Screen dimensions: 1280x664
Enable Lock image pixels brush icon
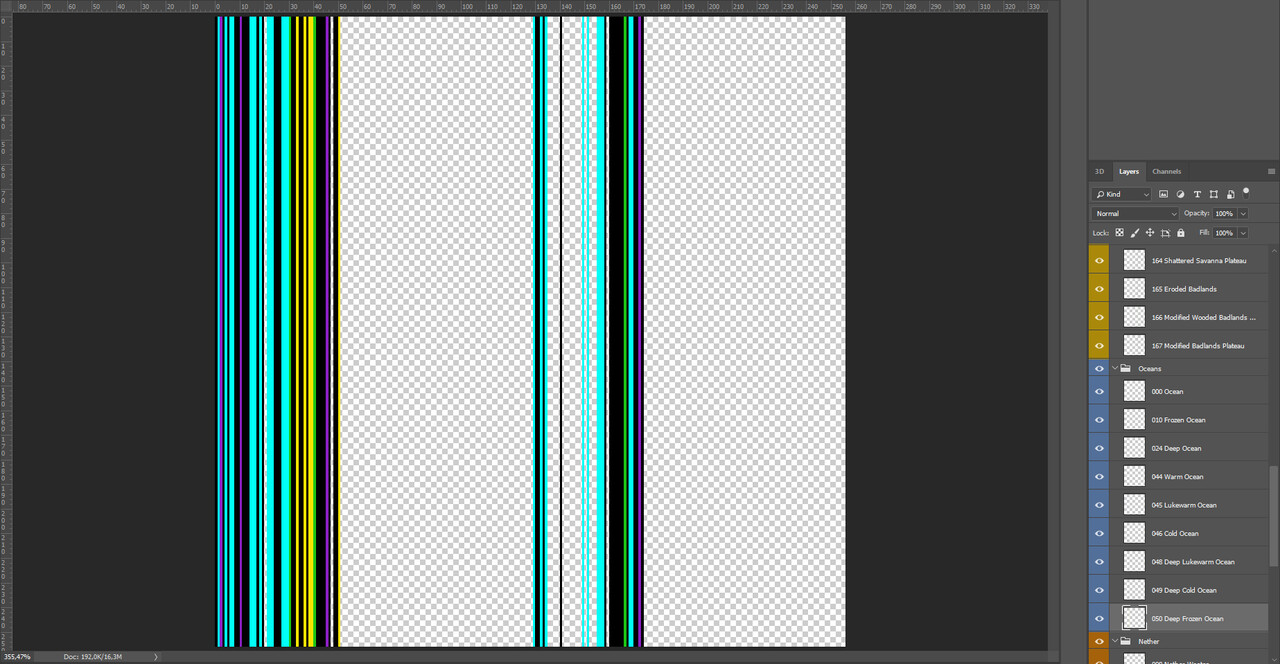tap(1135, 233)
